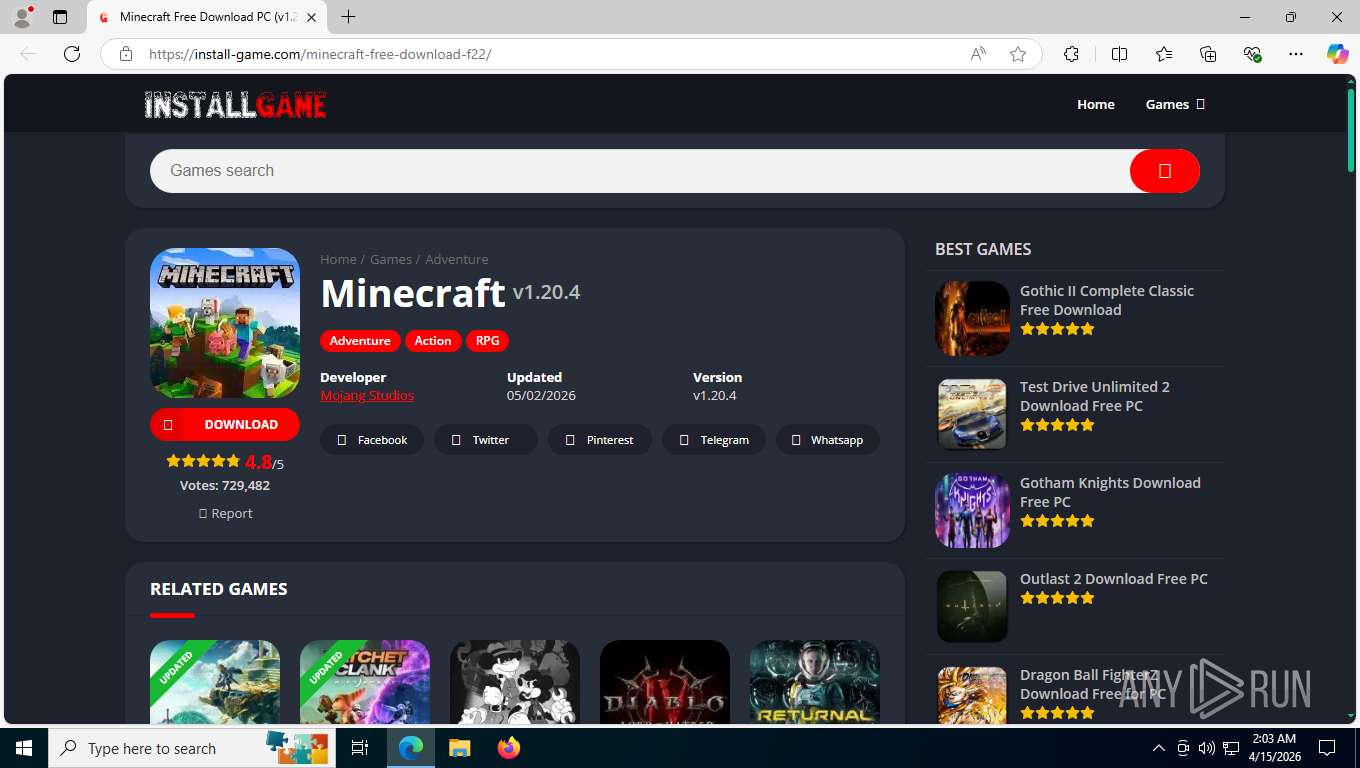The width and height of the screenshot is (1360, 768).
Task: Share the game on Pinterest
Action: click(600, 440)
